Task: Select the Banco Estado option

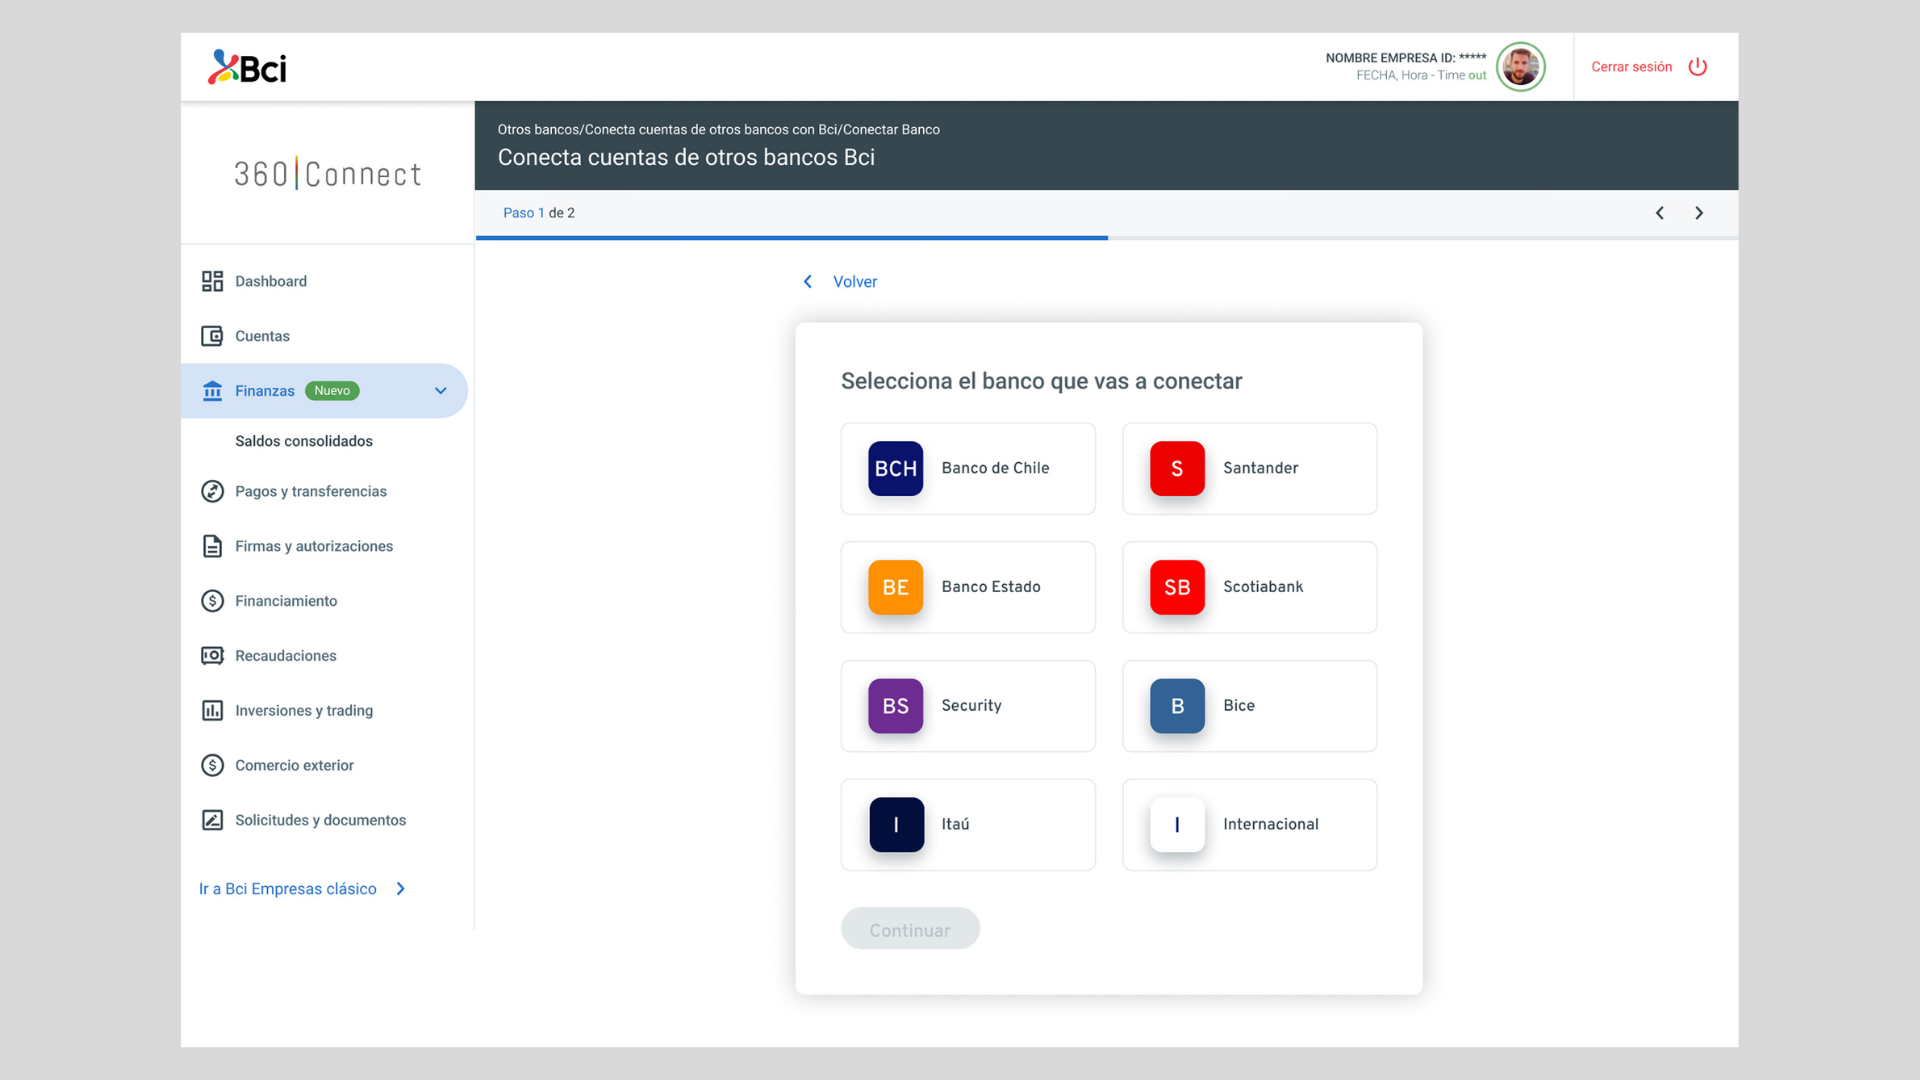Action: coord(967,587)
